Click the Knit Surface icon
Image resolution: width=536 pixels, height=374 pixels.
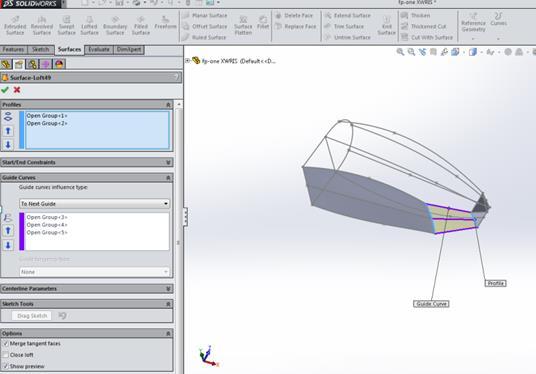coord(386,25)
